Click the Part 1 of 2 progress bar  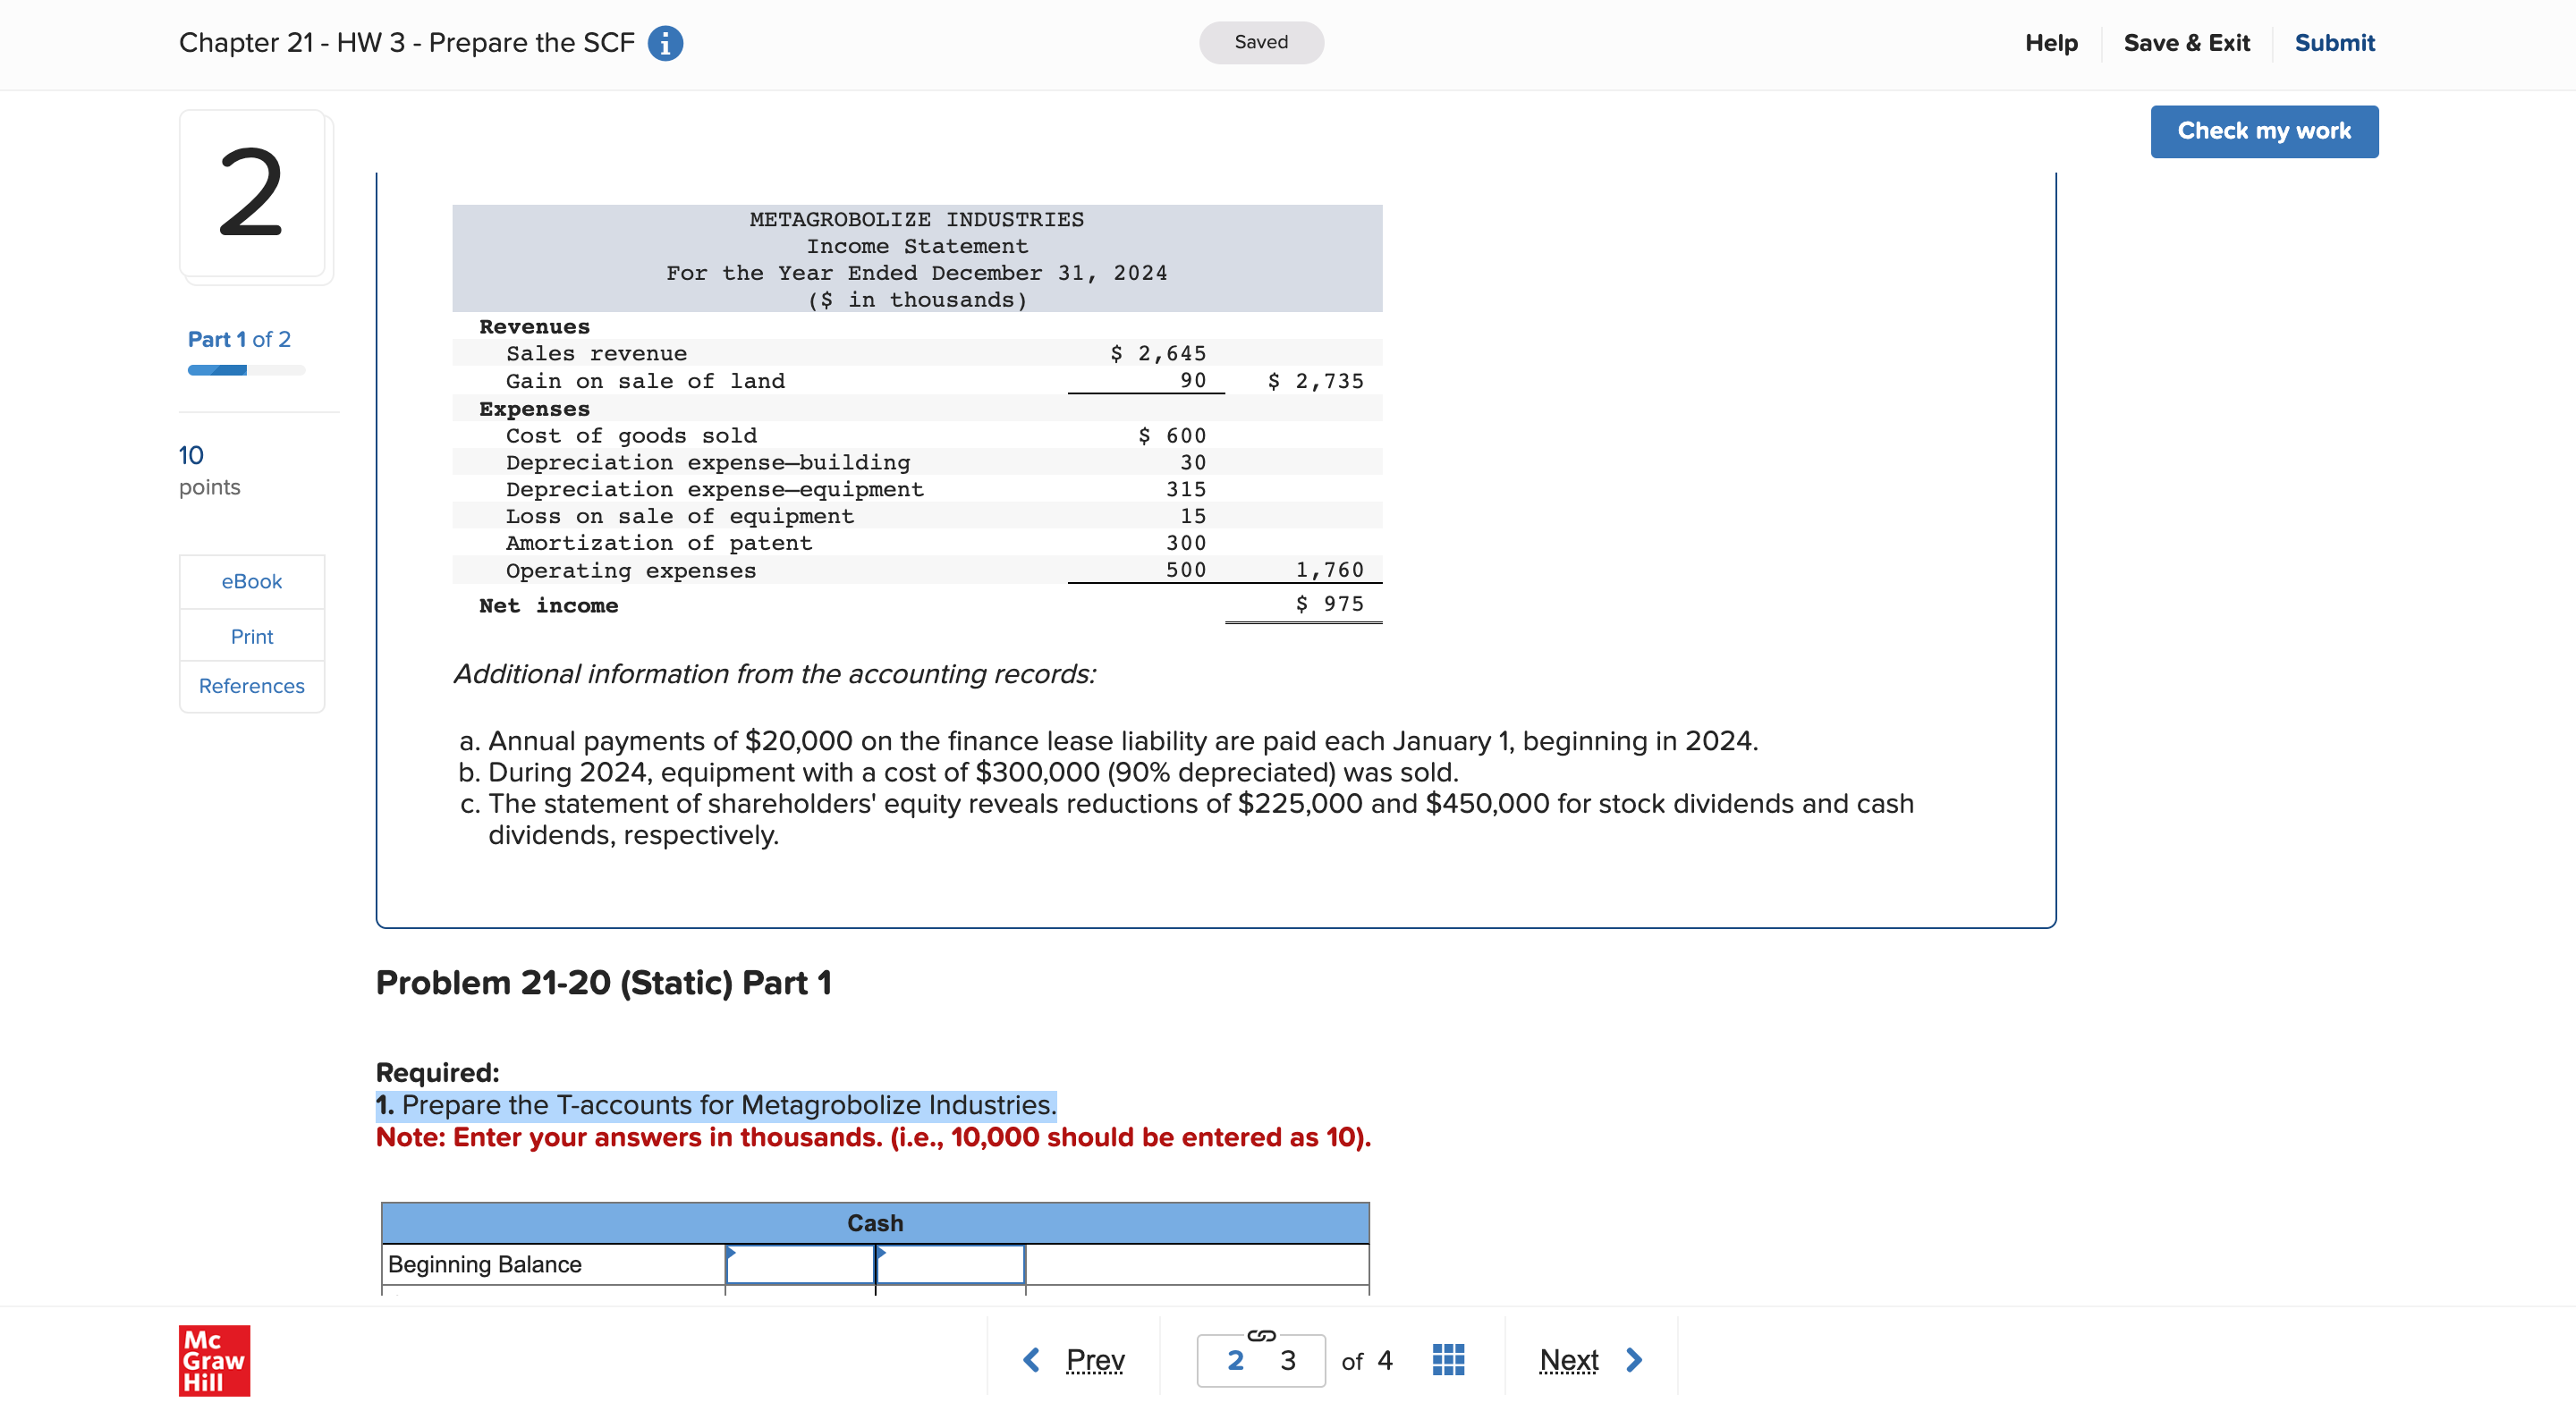(245, 370)
